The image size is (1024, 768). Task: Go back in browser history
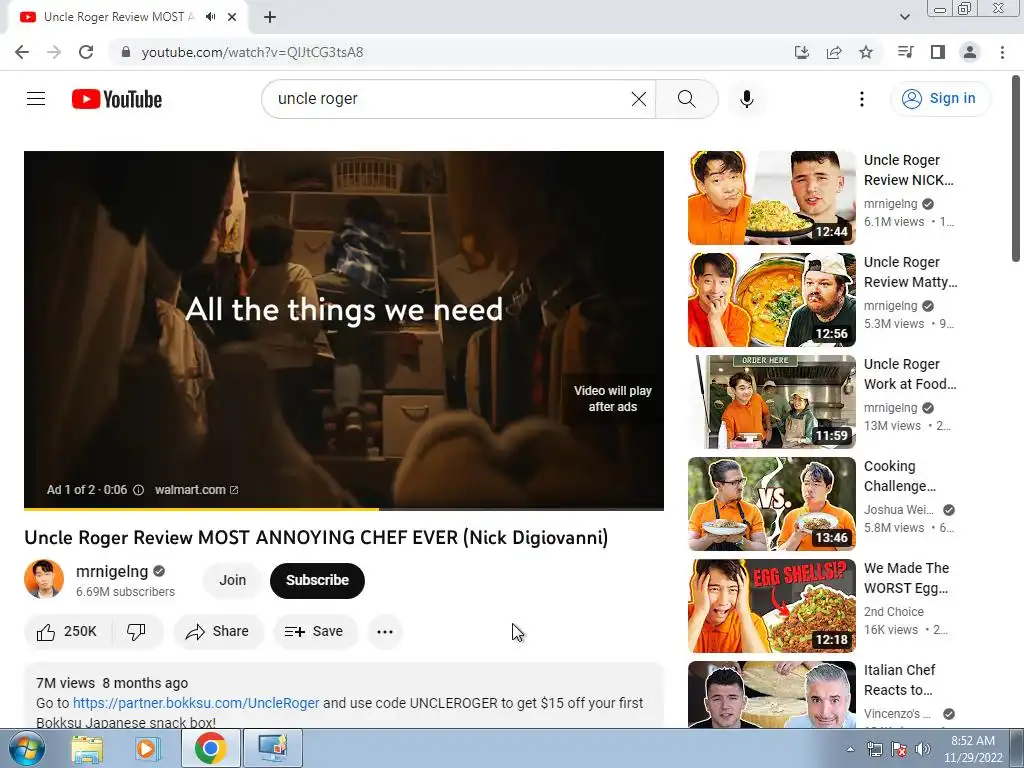coord(22,52)
